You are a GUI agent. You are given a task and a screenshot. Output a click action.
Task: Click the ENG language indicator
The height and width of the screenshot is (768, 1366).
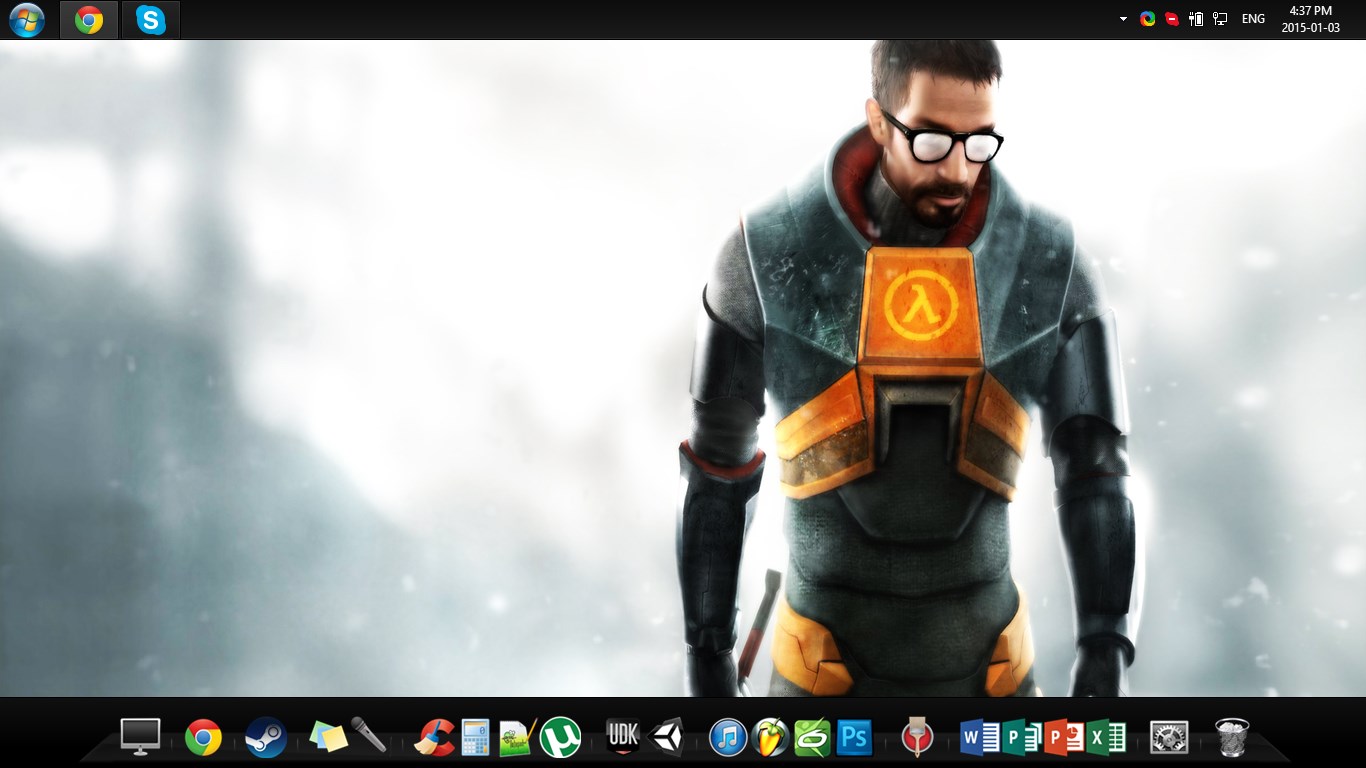tap(1253, 19)
